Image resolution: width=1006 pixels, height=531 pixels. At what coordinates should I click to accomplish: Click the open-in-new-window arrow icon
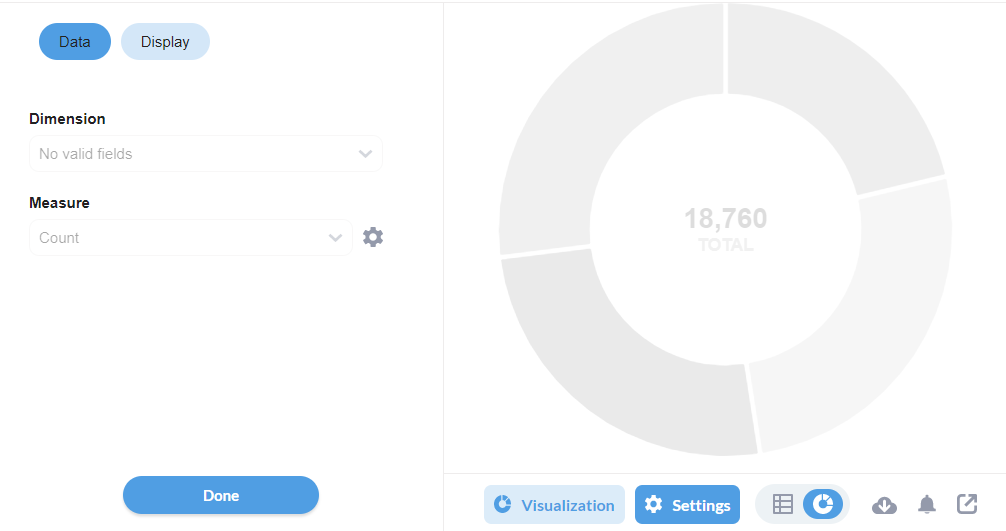point(967,504)
